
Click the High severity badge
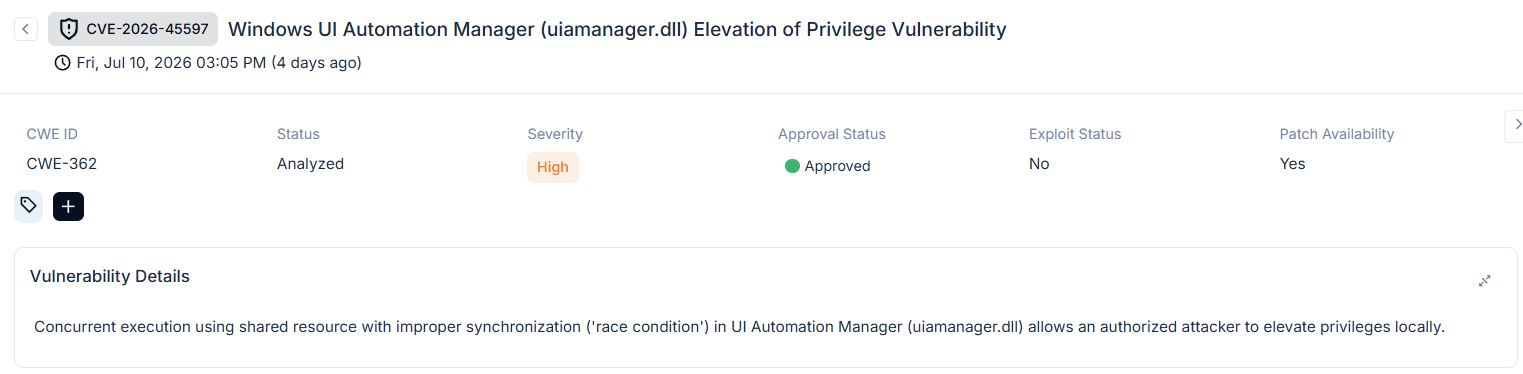pos(553,167)
